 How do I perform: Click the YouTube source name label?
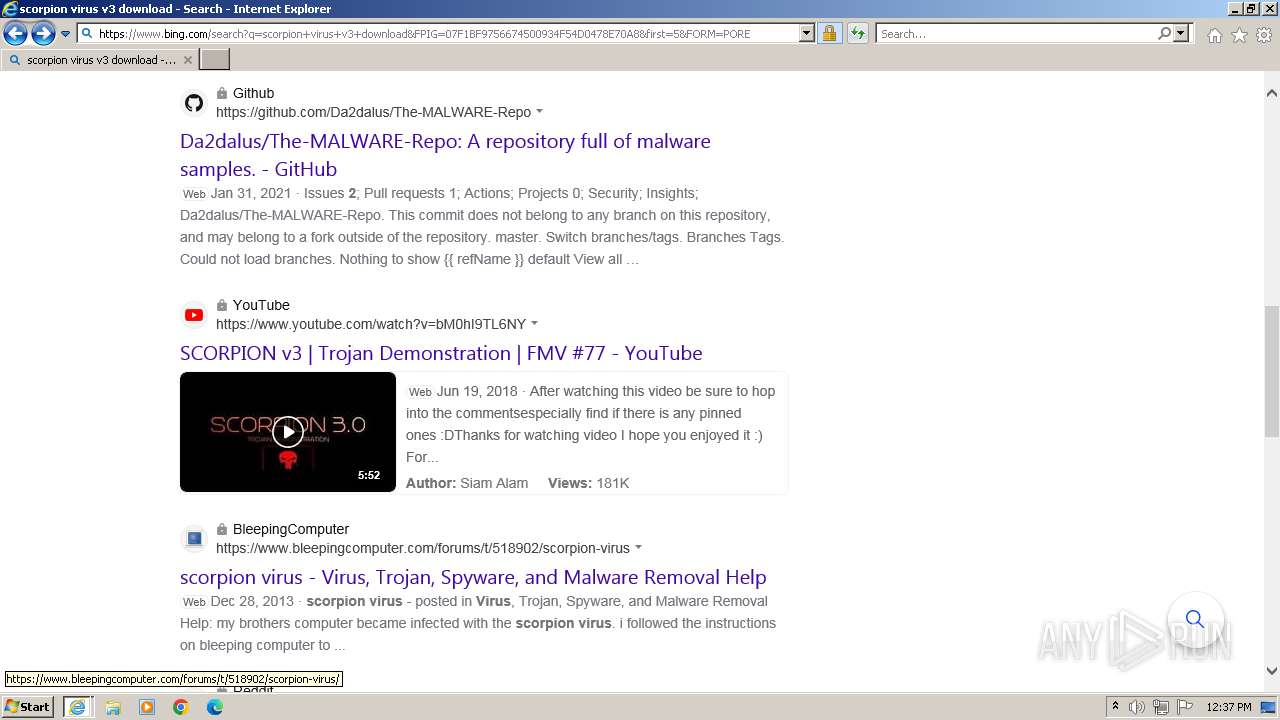pos(261,305)
